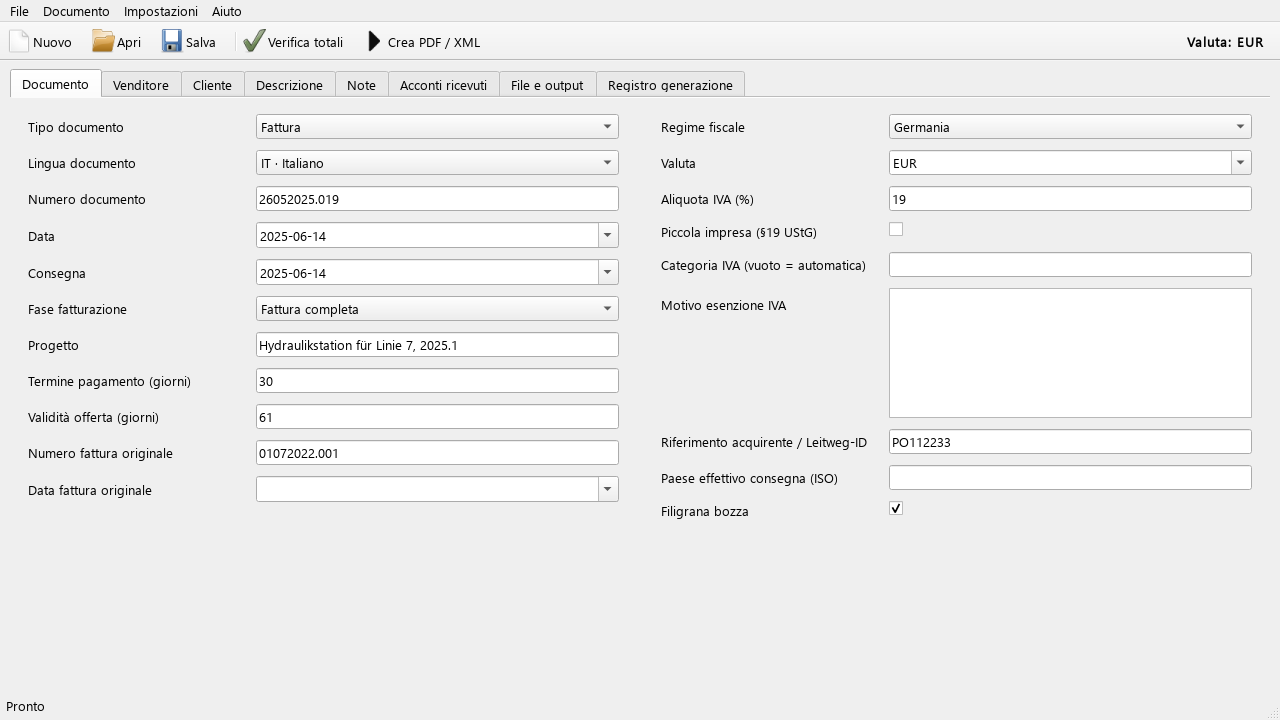Open the Documento menu
Image resolution: width=1280 pixels, height=720 pixels.
(76, 11)
